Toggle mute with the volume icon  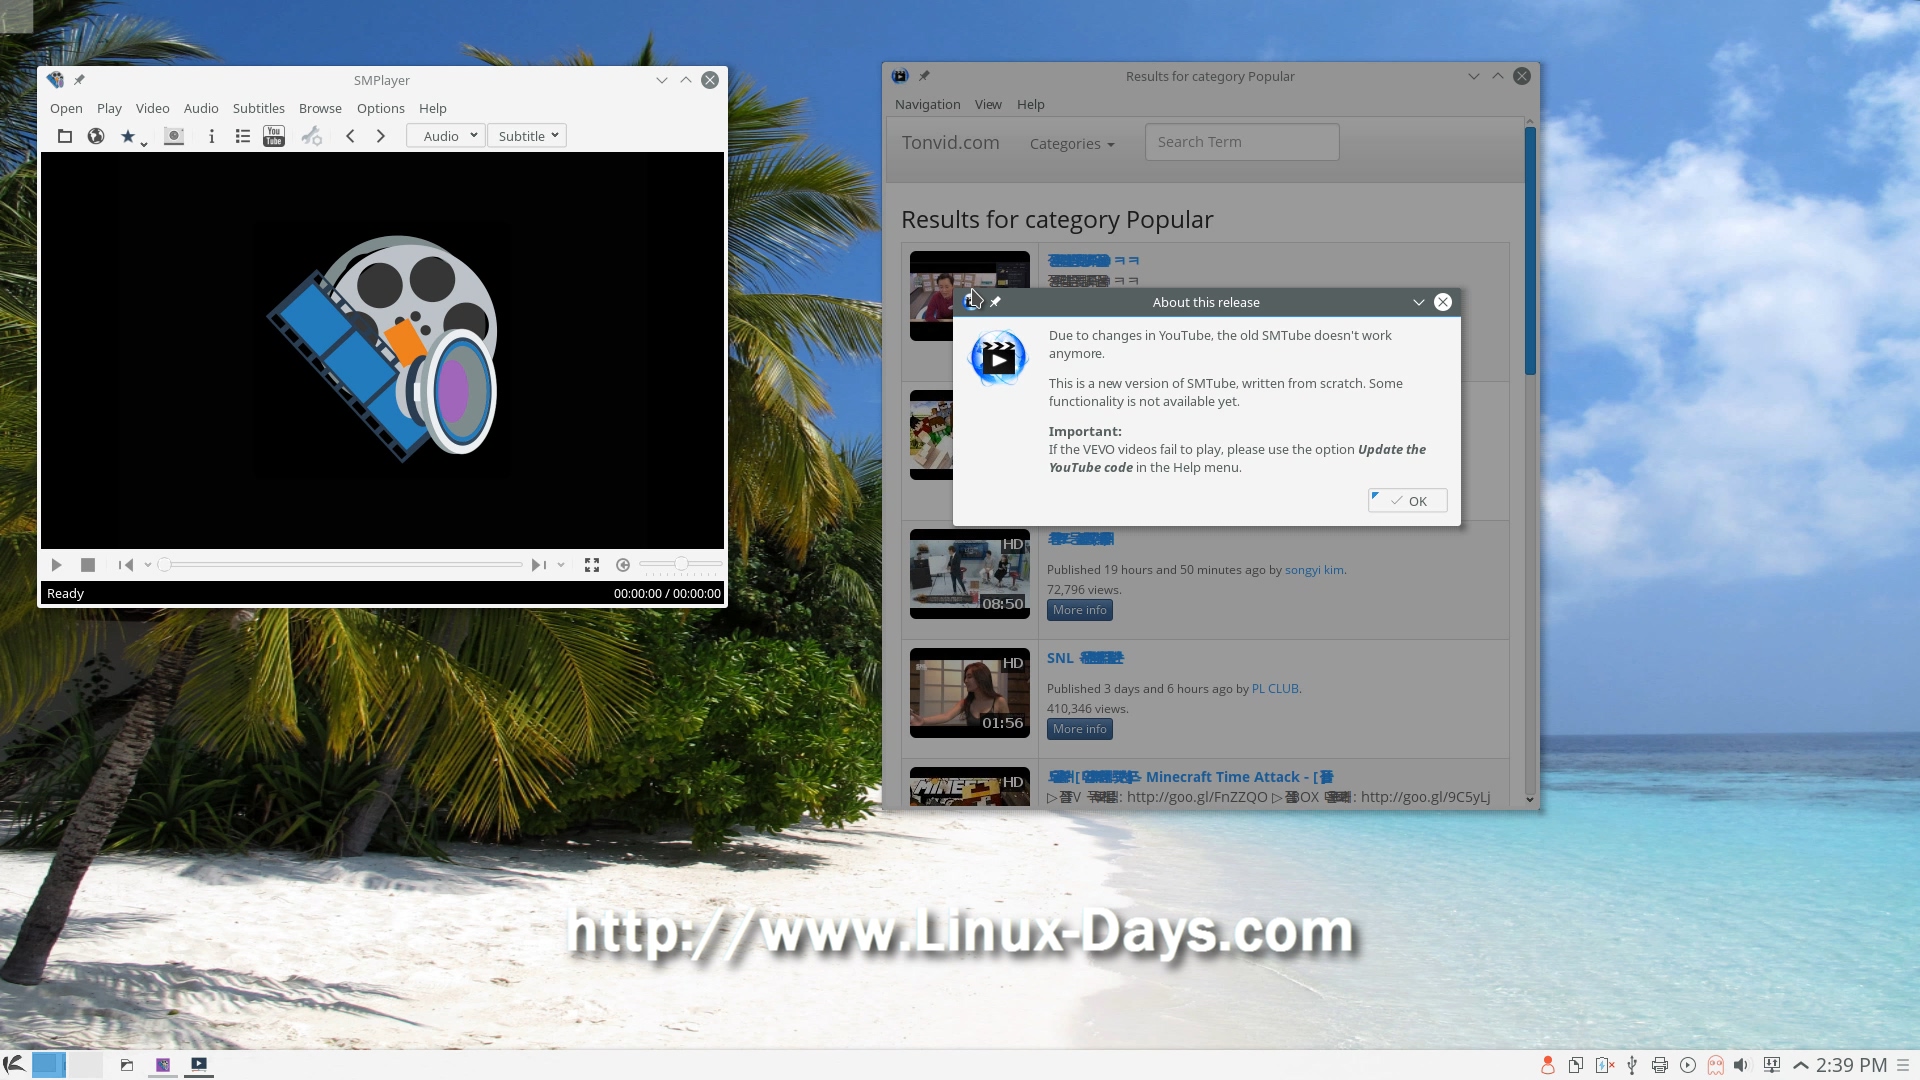pos(623,565)
